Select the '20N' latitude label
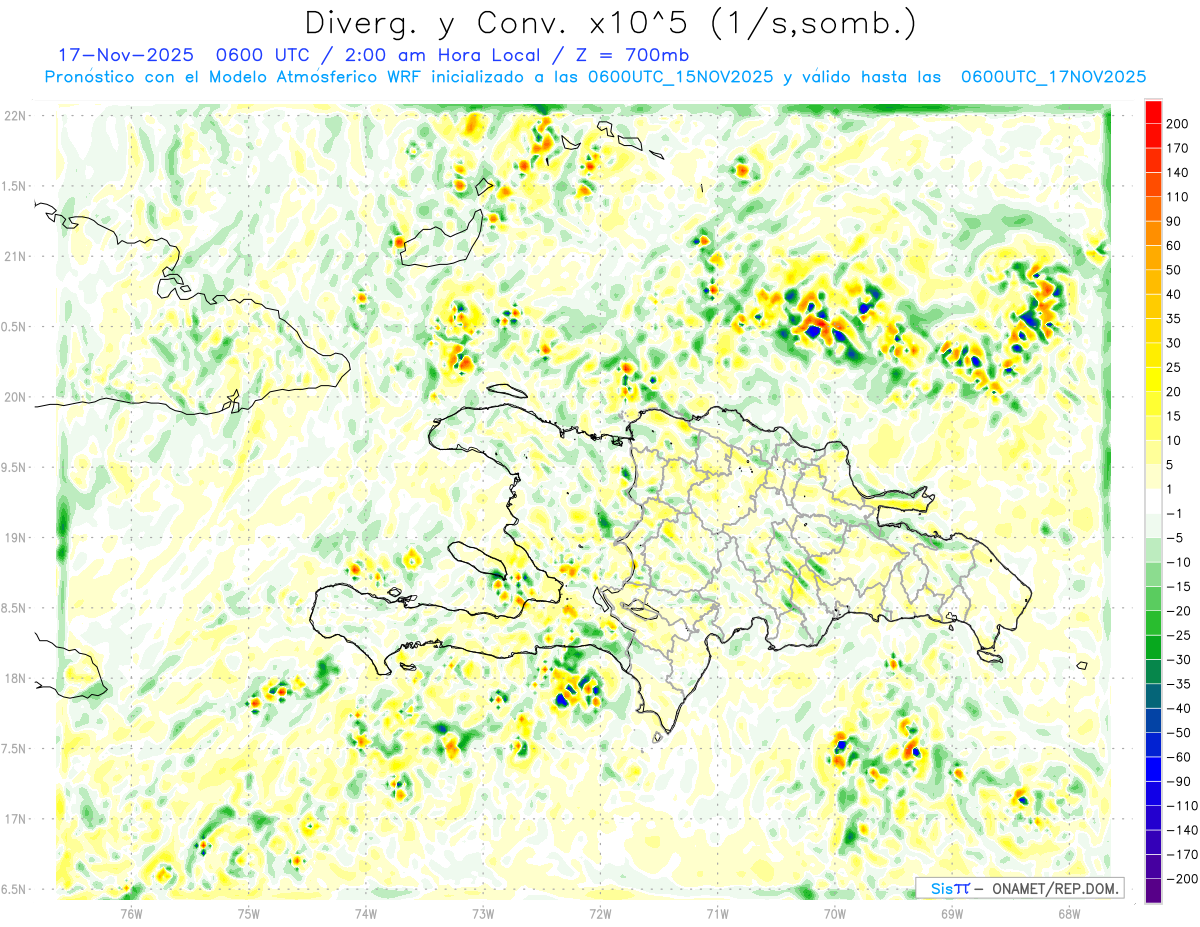The height and width of the screenshot is (927, 1200). coord(15,397)
